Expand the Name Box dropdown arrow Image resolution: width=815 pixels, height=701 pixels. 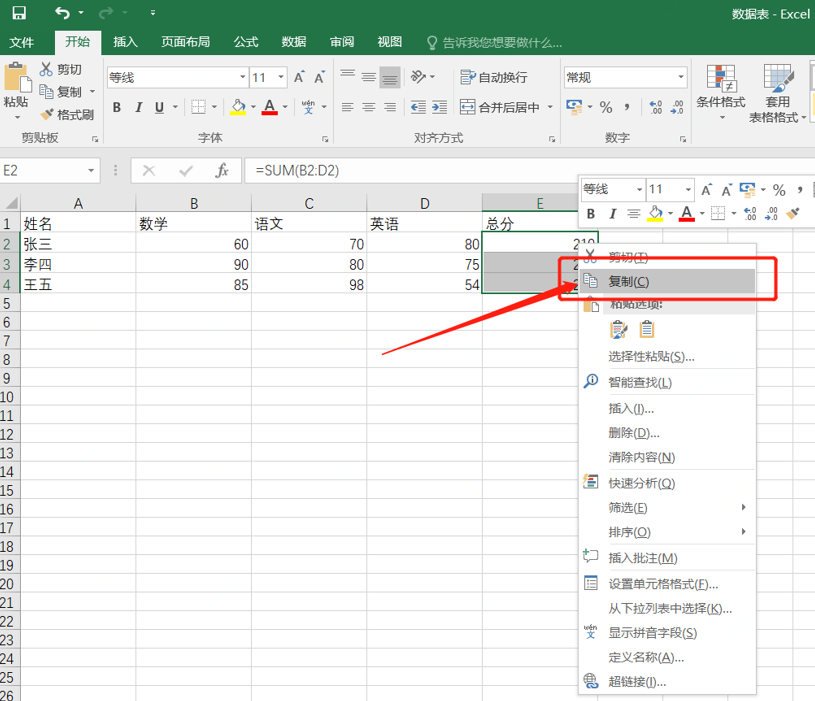click(x=91, y=170)
